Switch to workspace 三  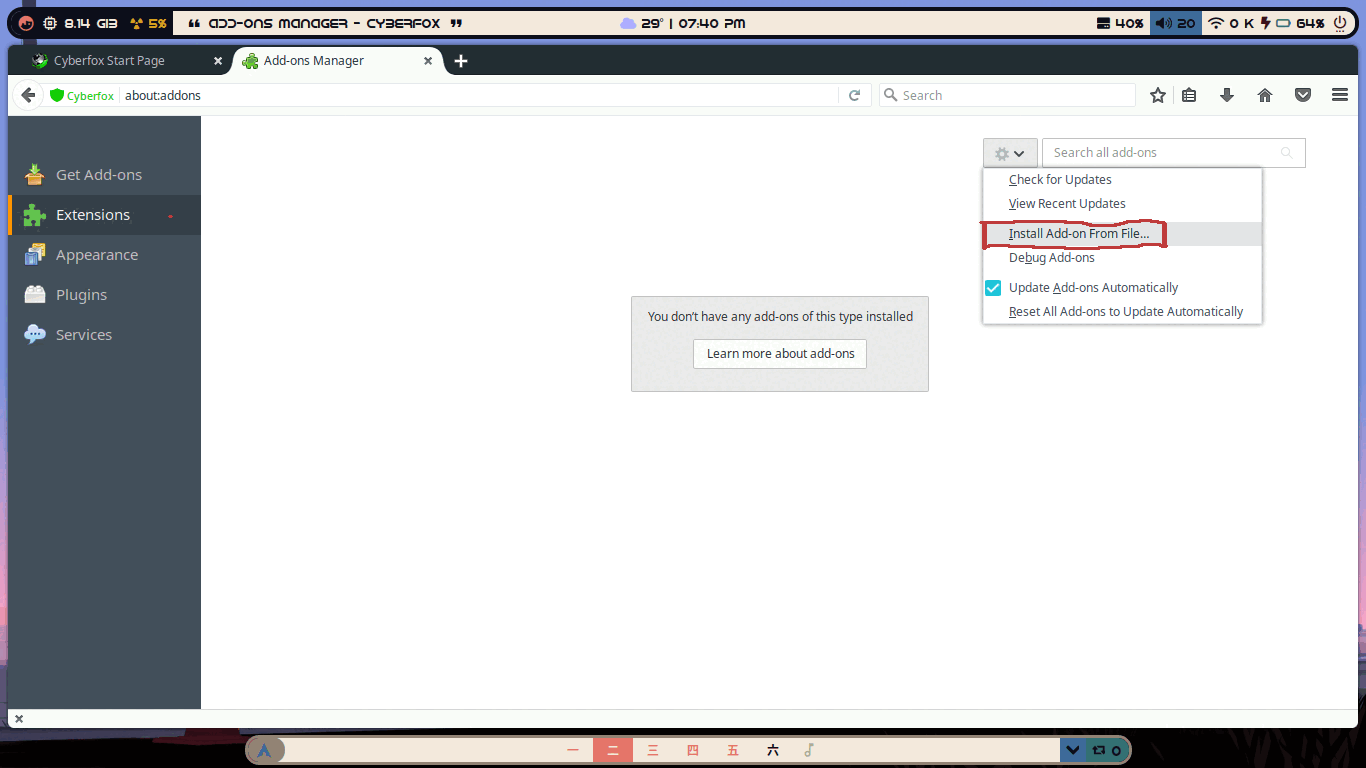(x=653, y=750)
